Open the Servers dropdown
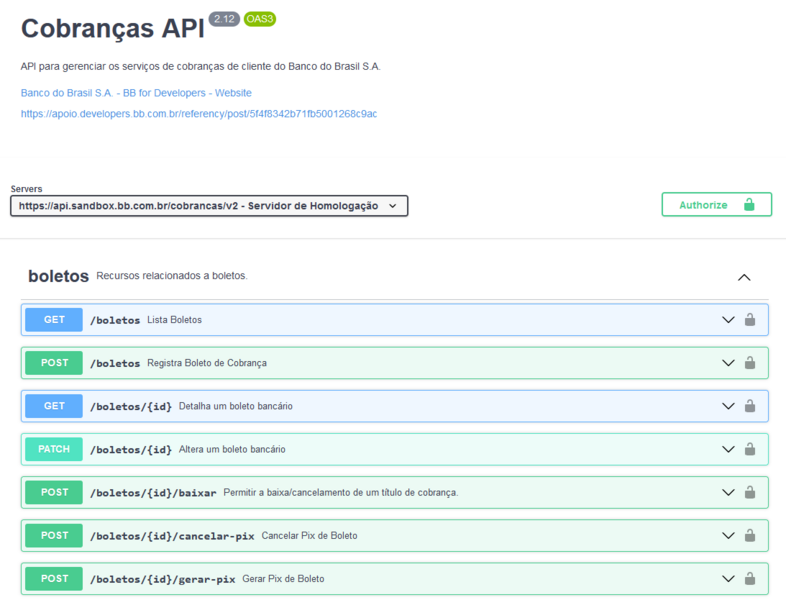The image size is (786, 600). point(209,206)
